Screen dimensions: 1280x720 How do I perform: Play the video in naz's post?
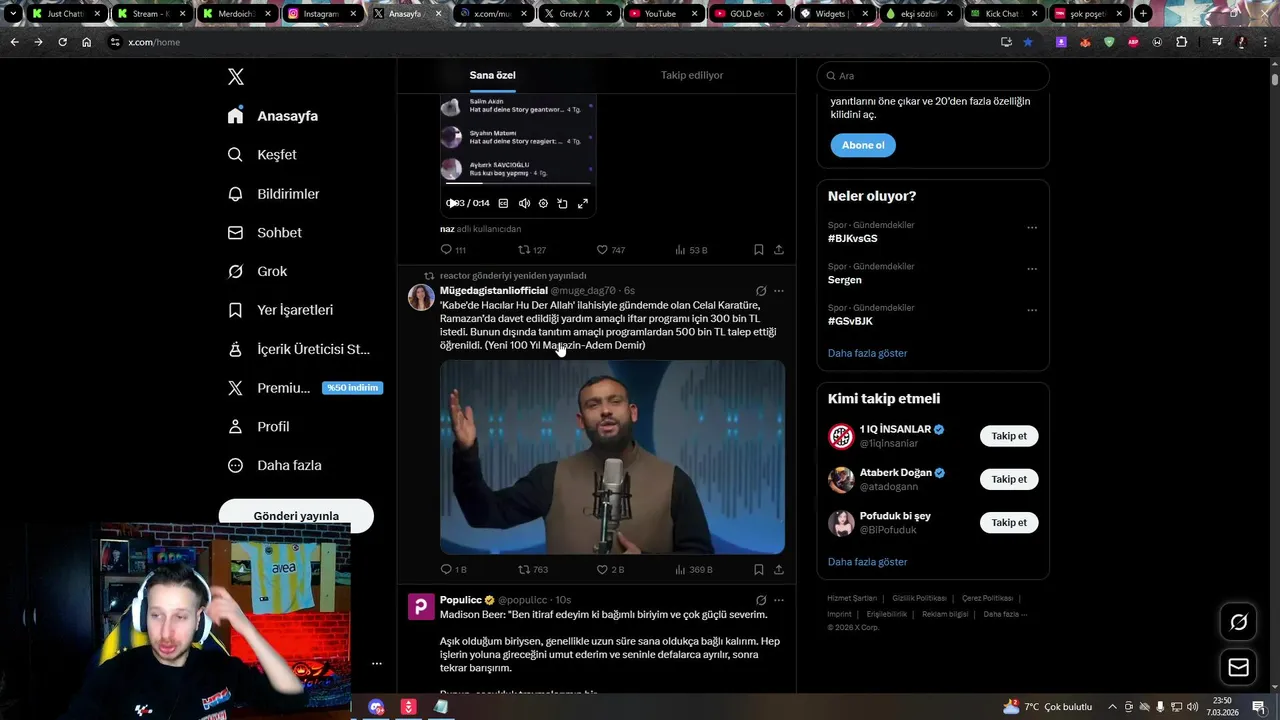pos(451,203)
